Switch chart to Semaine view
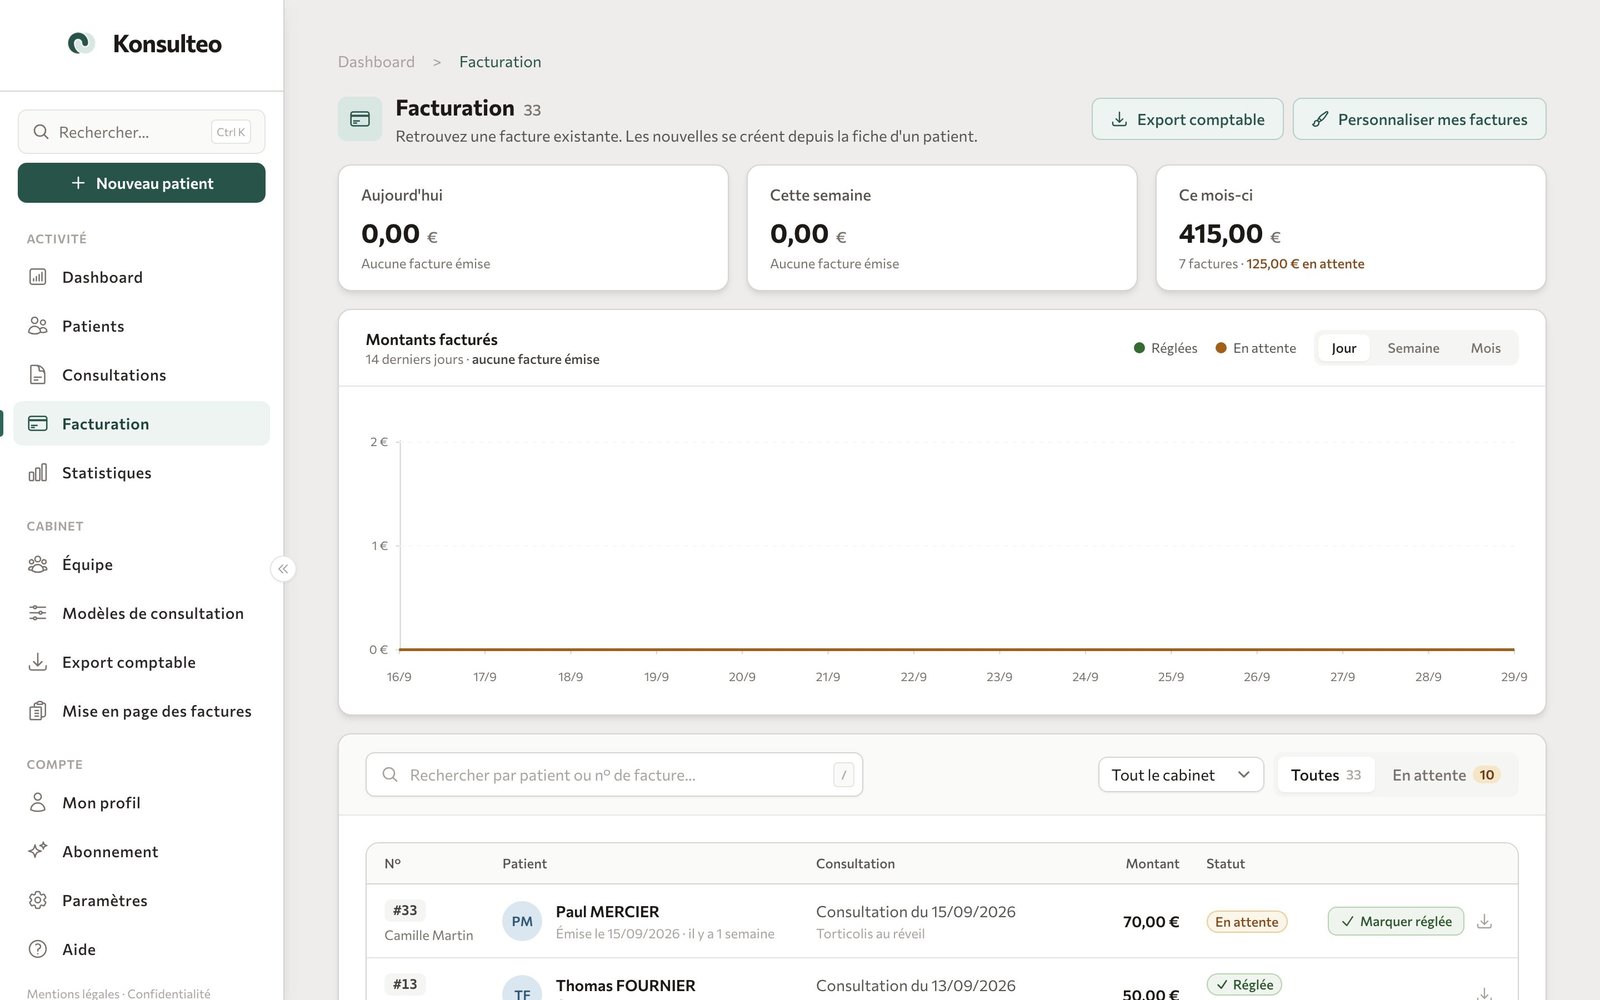 point(1413,348)
